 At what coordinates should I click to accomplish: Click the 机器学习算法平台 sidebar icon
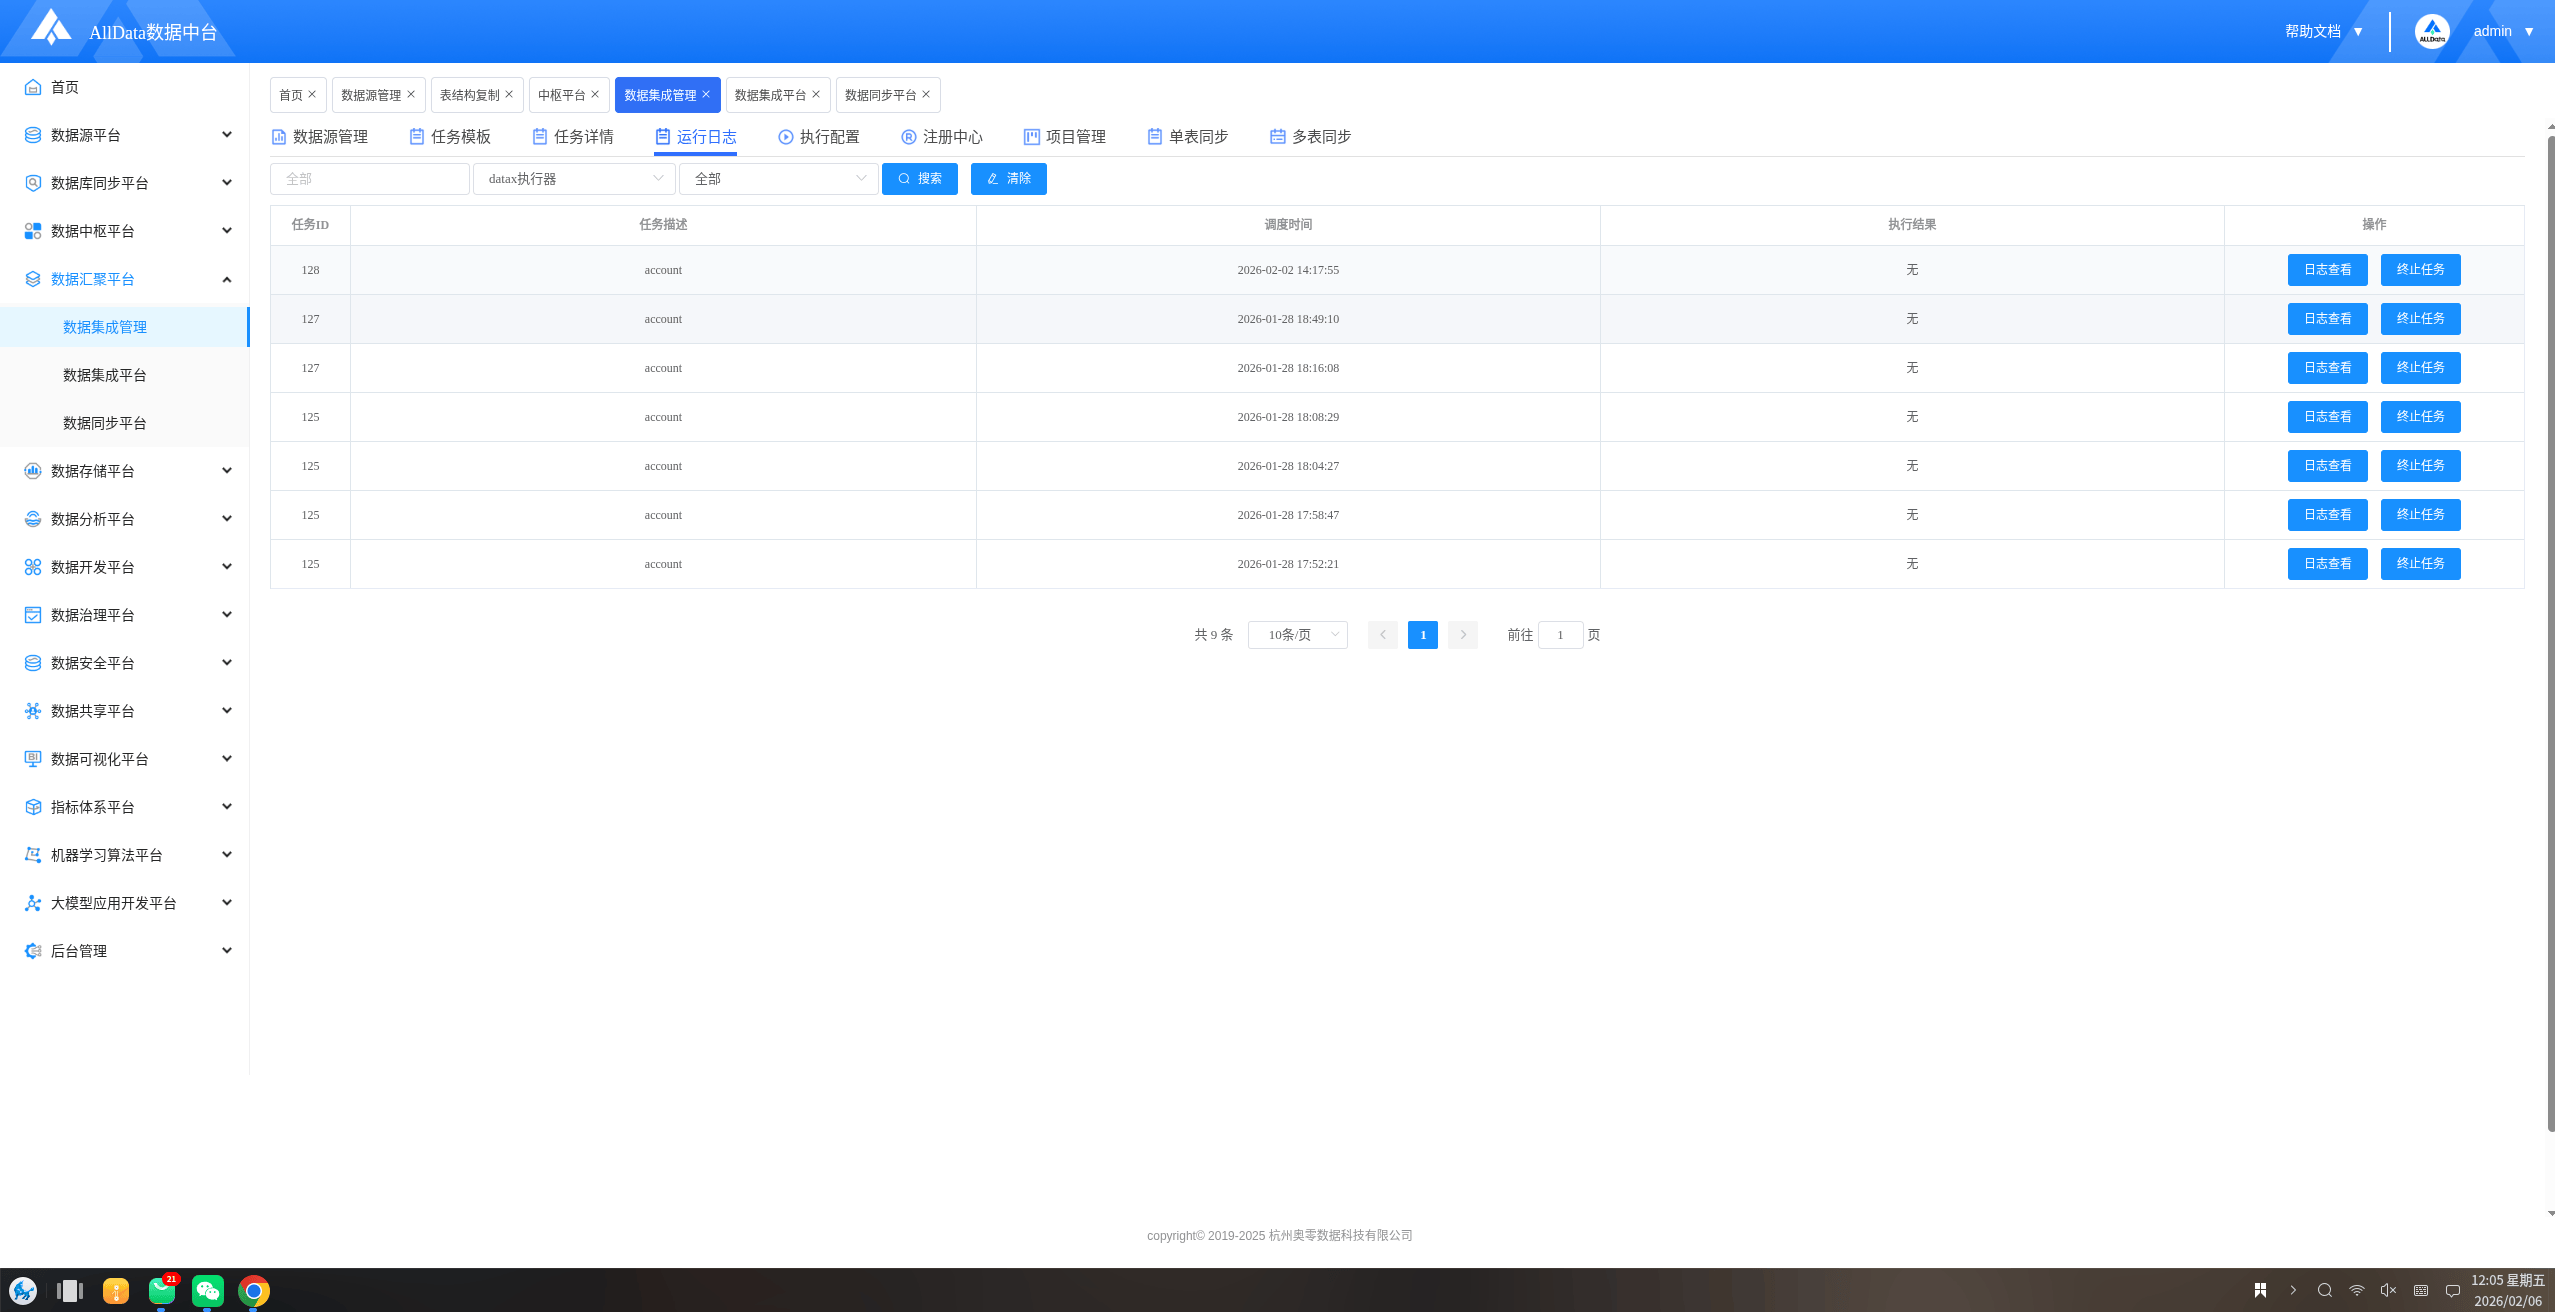(33, 855)
